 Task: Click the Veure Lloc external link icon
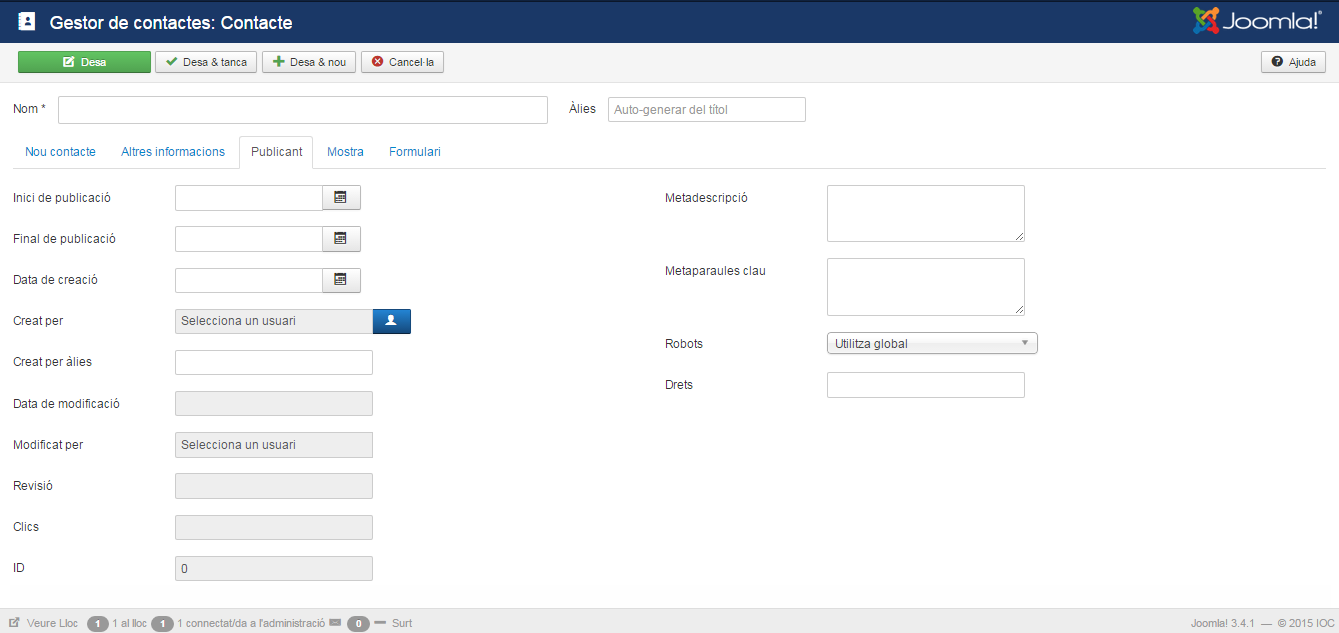point(15,622)
